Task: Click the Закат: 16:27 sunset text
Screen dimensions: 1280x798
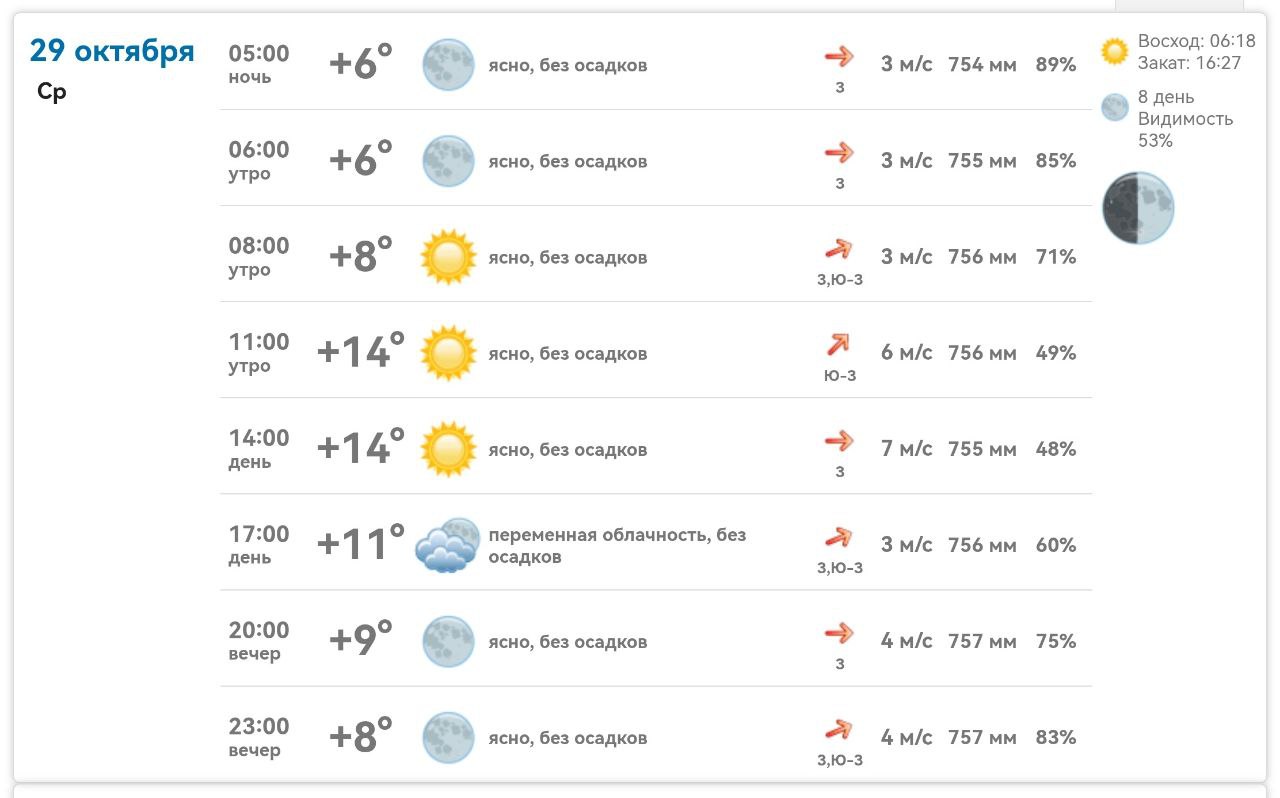Action: pyautogui.click(x=1189, y=63)
